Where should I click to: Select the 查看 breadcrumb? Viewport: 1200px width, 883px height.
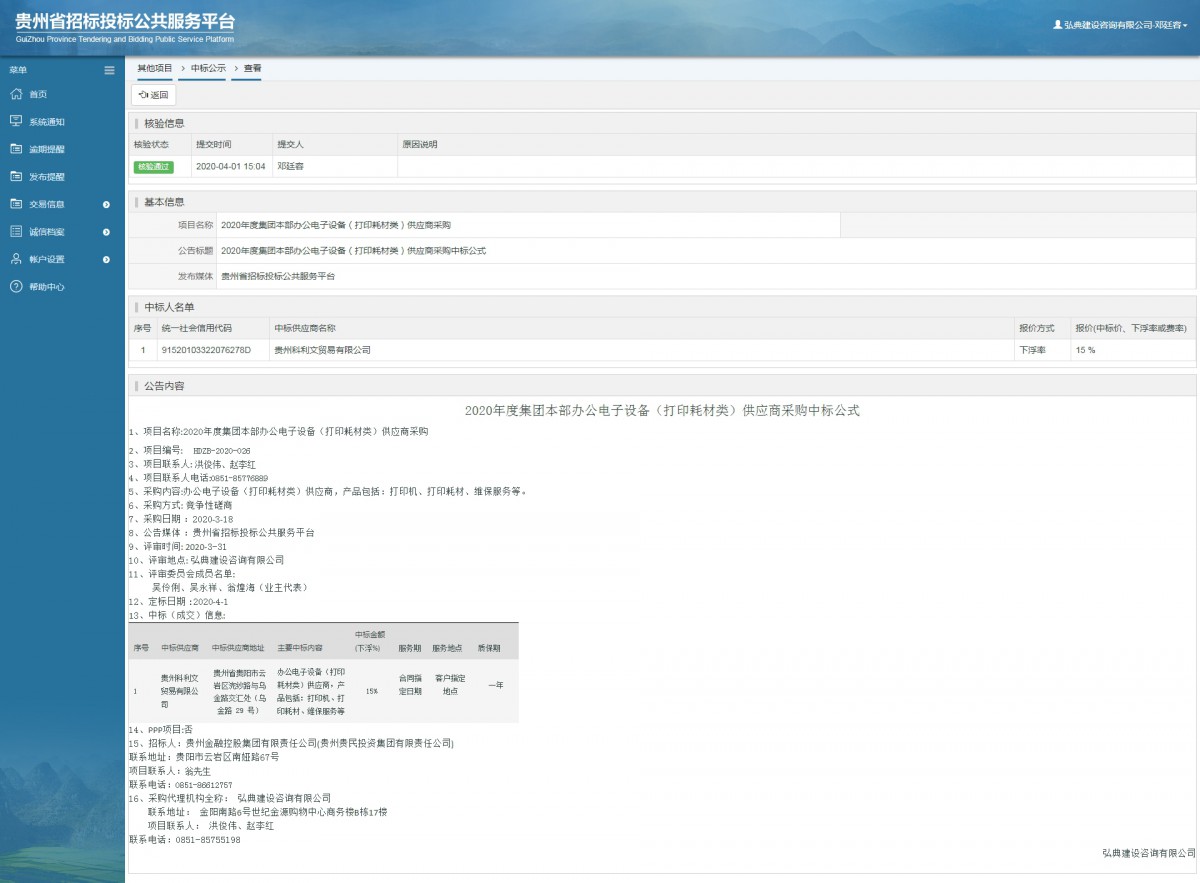pyautogui.click(x=252, y=68)
